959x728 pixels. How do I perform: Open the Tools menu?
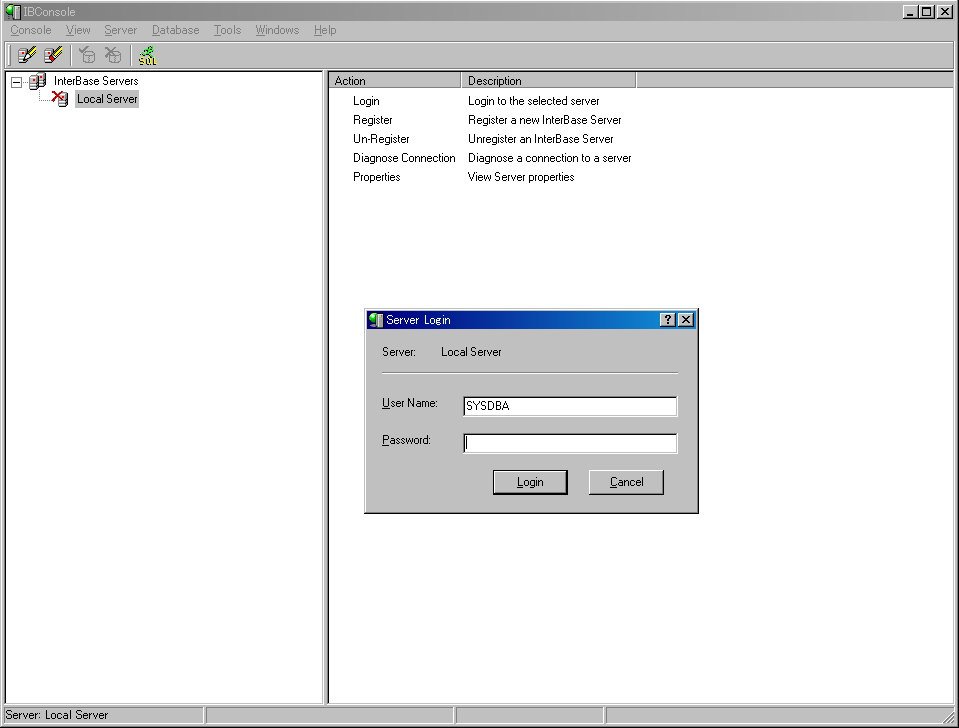pyautogui.click(x=227, y=30)
